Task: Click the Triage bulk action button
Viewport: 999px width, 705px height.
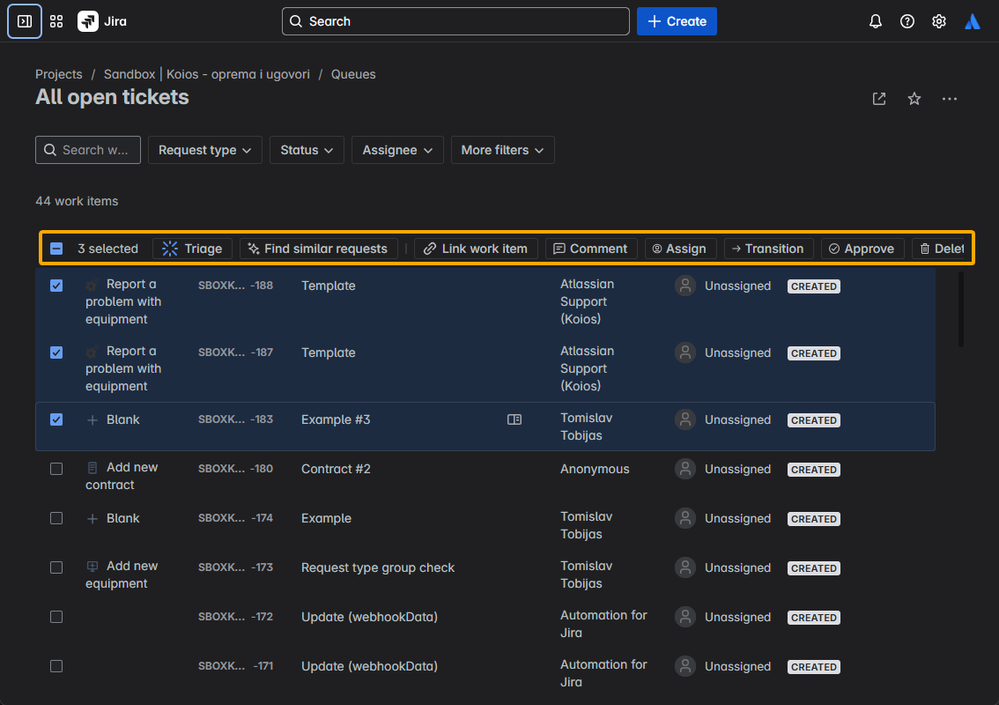Action: [192, 248]
